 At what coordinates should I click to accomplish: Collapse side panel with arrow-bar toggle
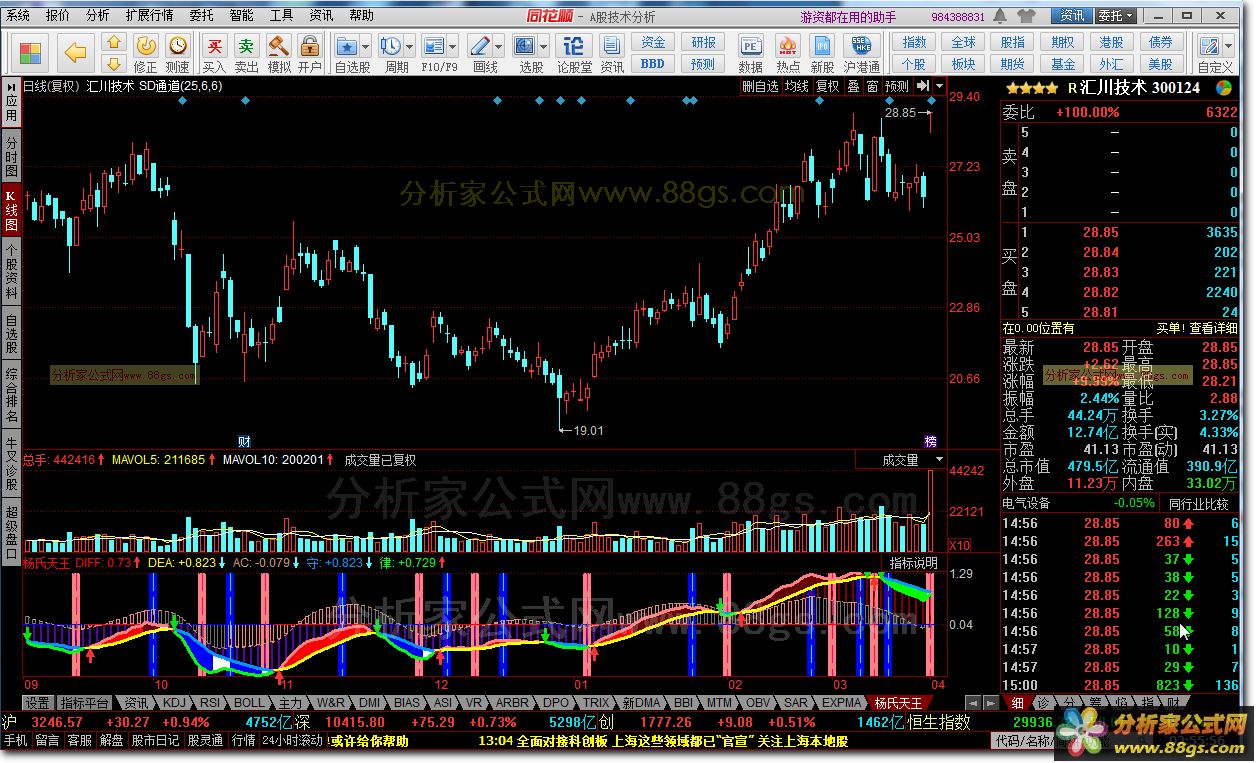pyautogui.click(x=922, y=86)
